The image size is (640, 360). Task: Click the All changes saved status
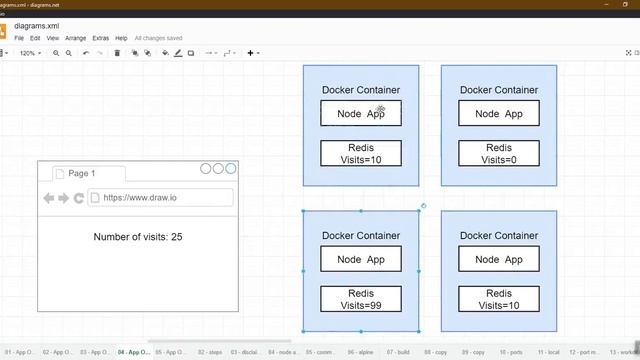click(158, 38)
